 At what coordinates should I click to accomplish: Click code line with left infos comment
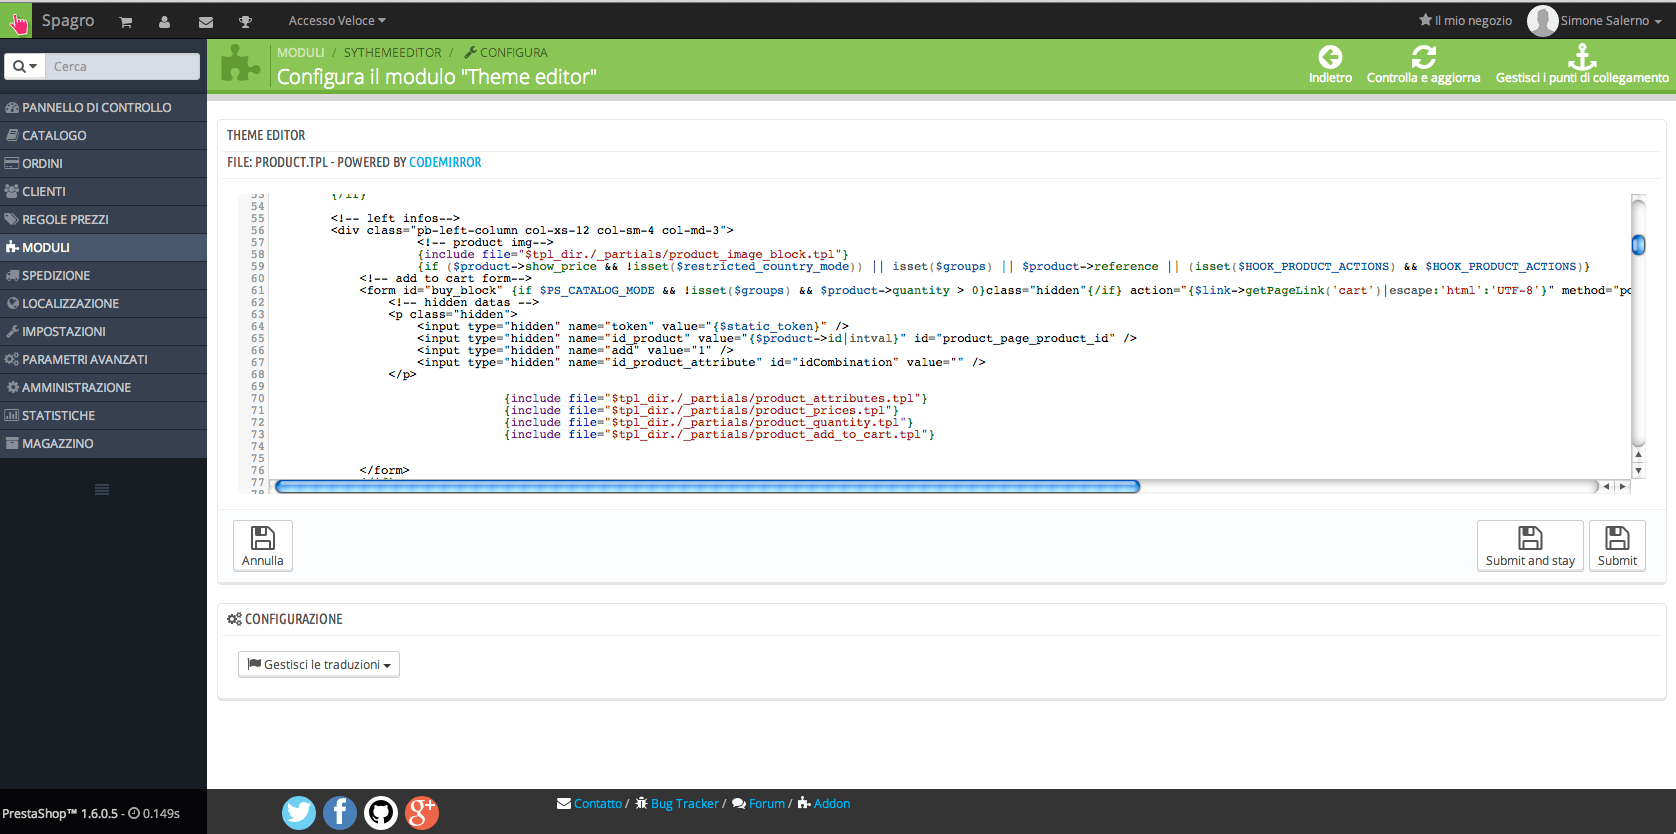pyautogui.click(x=395, y=218)
